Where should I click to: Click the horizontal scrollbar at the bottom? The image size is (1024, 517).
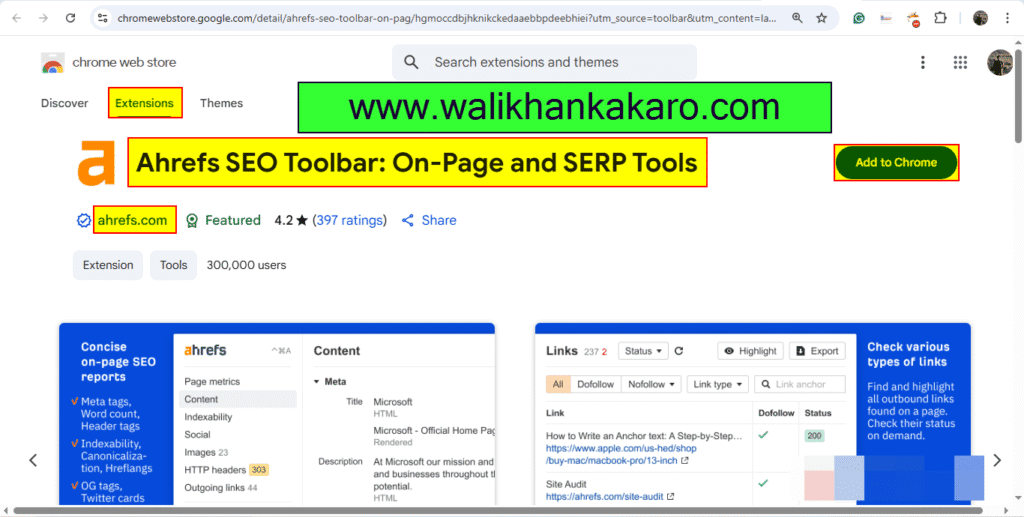[x=498, y=510]
